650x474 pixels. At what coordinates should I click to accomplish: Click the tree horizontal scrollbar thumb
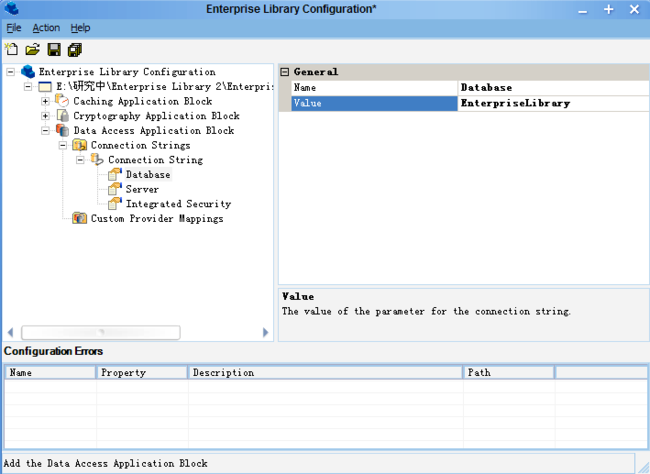coord(101,332)
